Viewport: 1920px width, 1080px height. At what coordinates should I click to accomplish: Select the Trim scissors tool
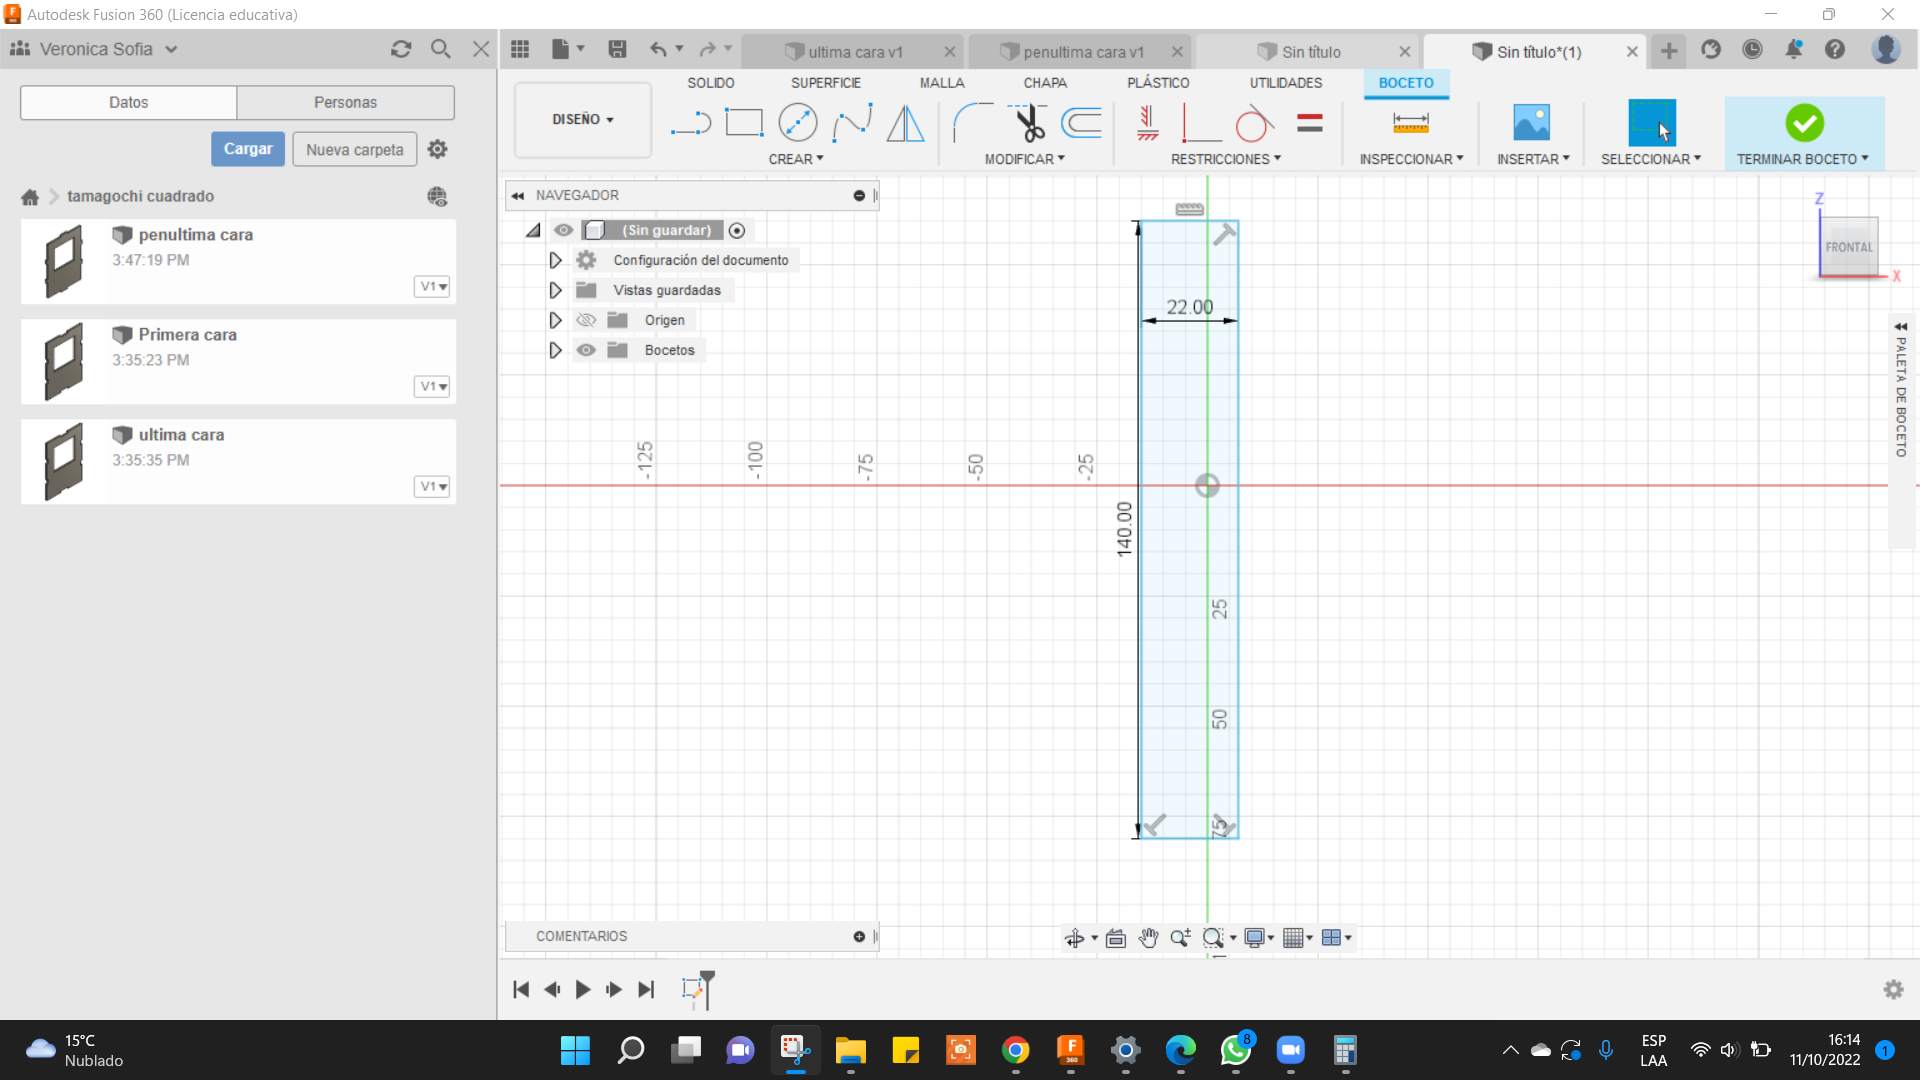click(x=1028, y=123)
